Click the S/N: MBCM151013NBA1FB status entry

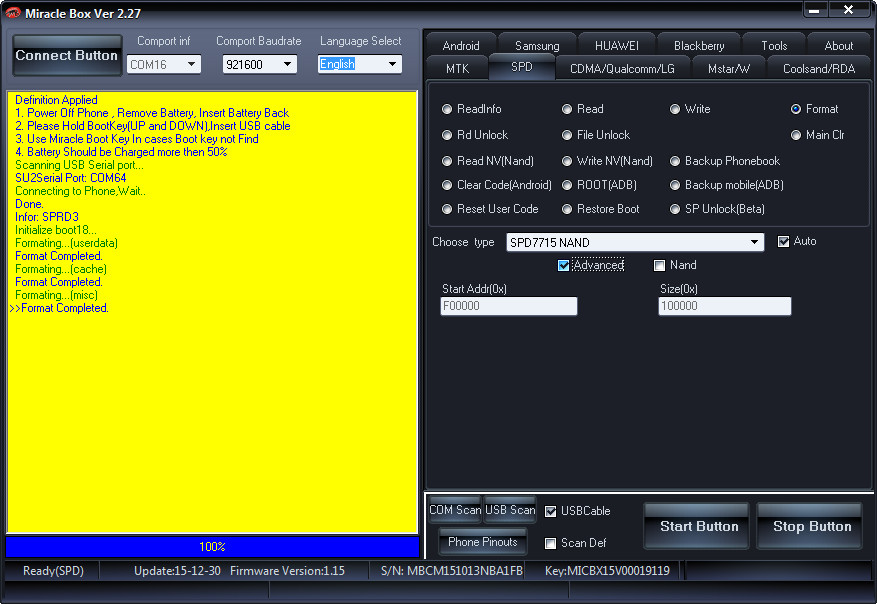point(452,571)
